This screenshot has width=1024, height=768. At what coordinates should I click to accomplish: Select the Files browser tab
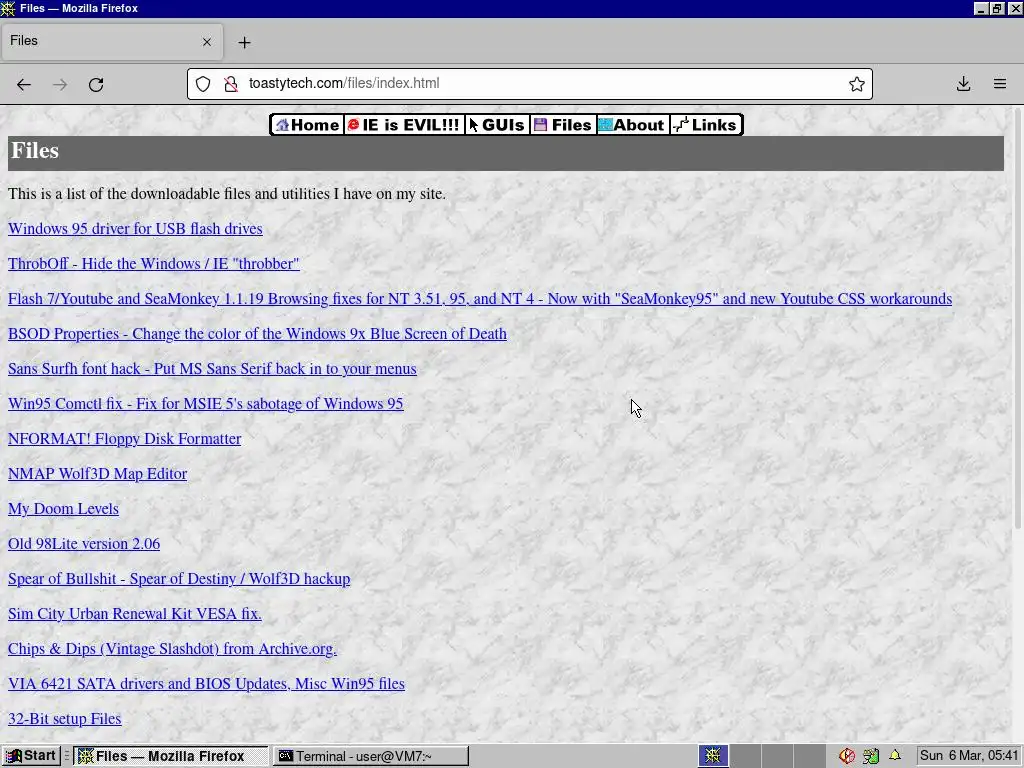(x=112, y=41)
